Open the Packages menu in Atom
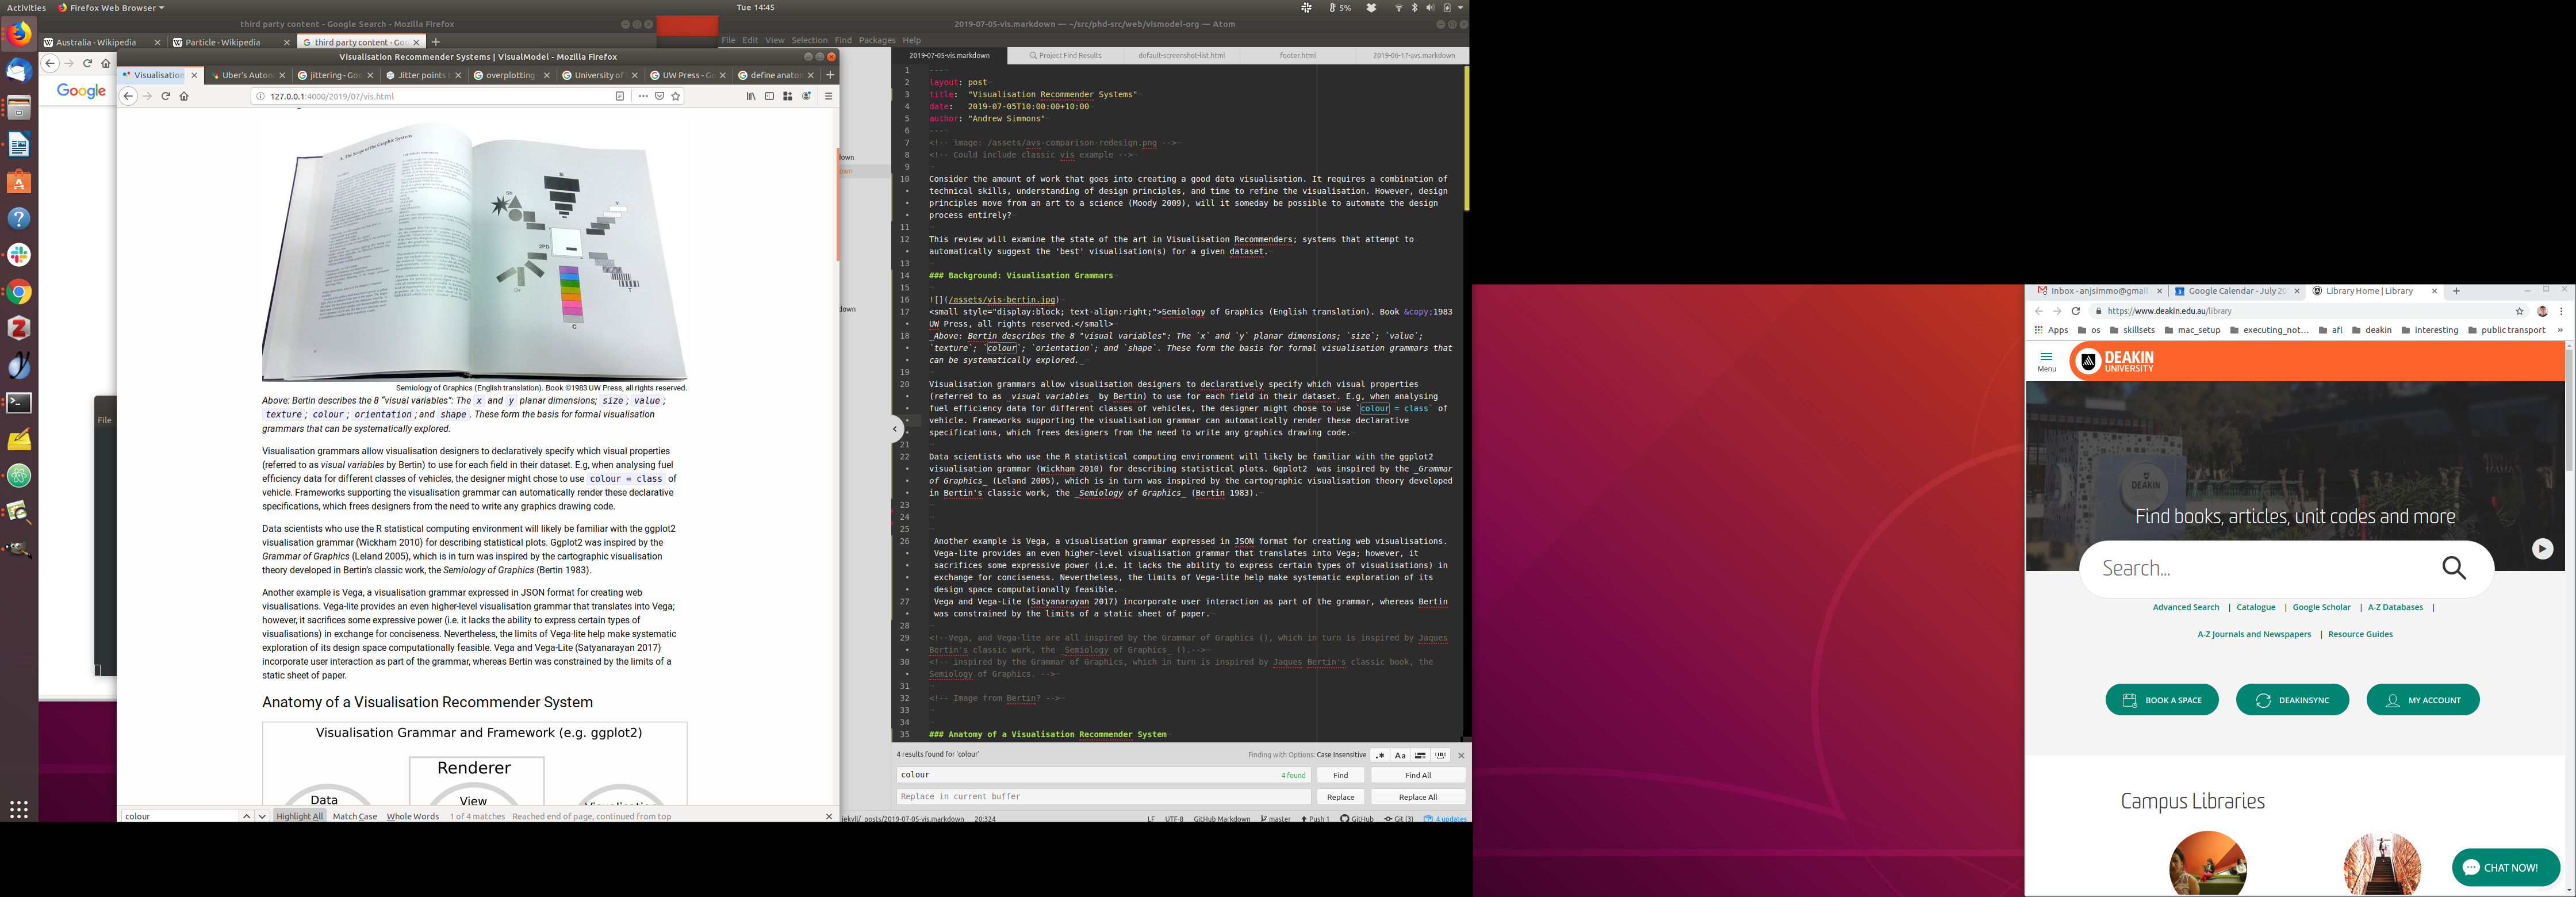2576x897 pixels. click(876, 40)
